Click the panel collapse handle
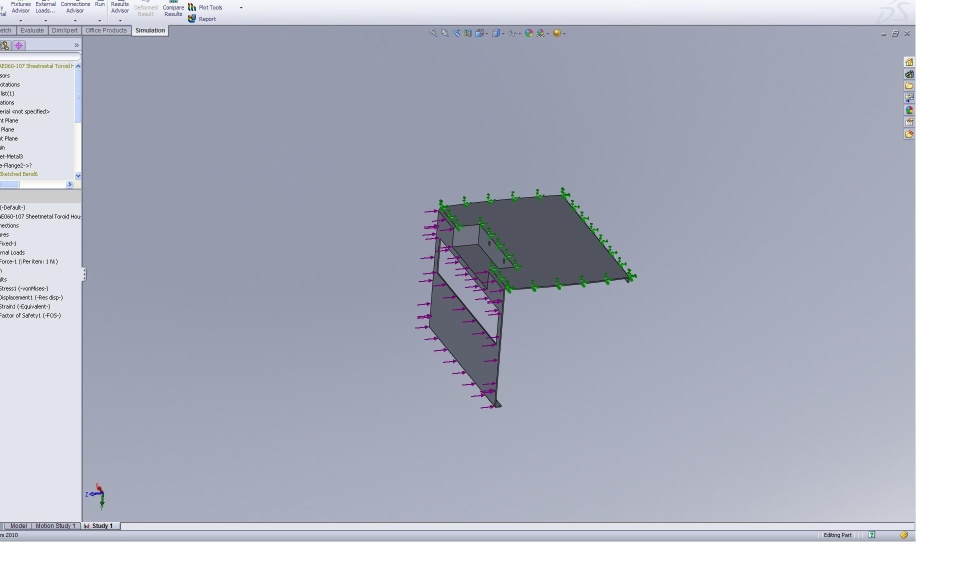The height and width of the screenshot is (583, 960). click(84, 274)
